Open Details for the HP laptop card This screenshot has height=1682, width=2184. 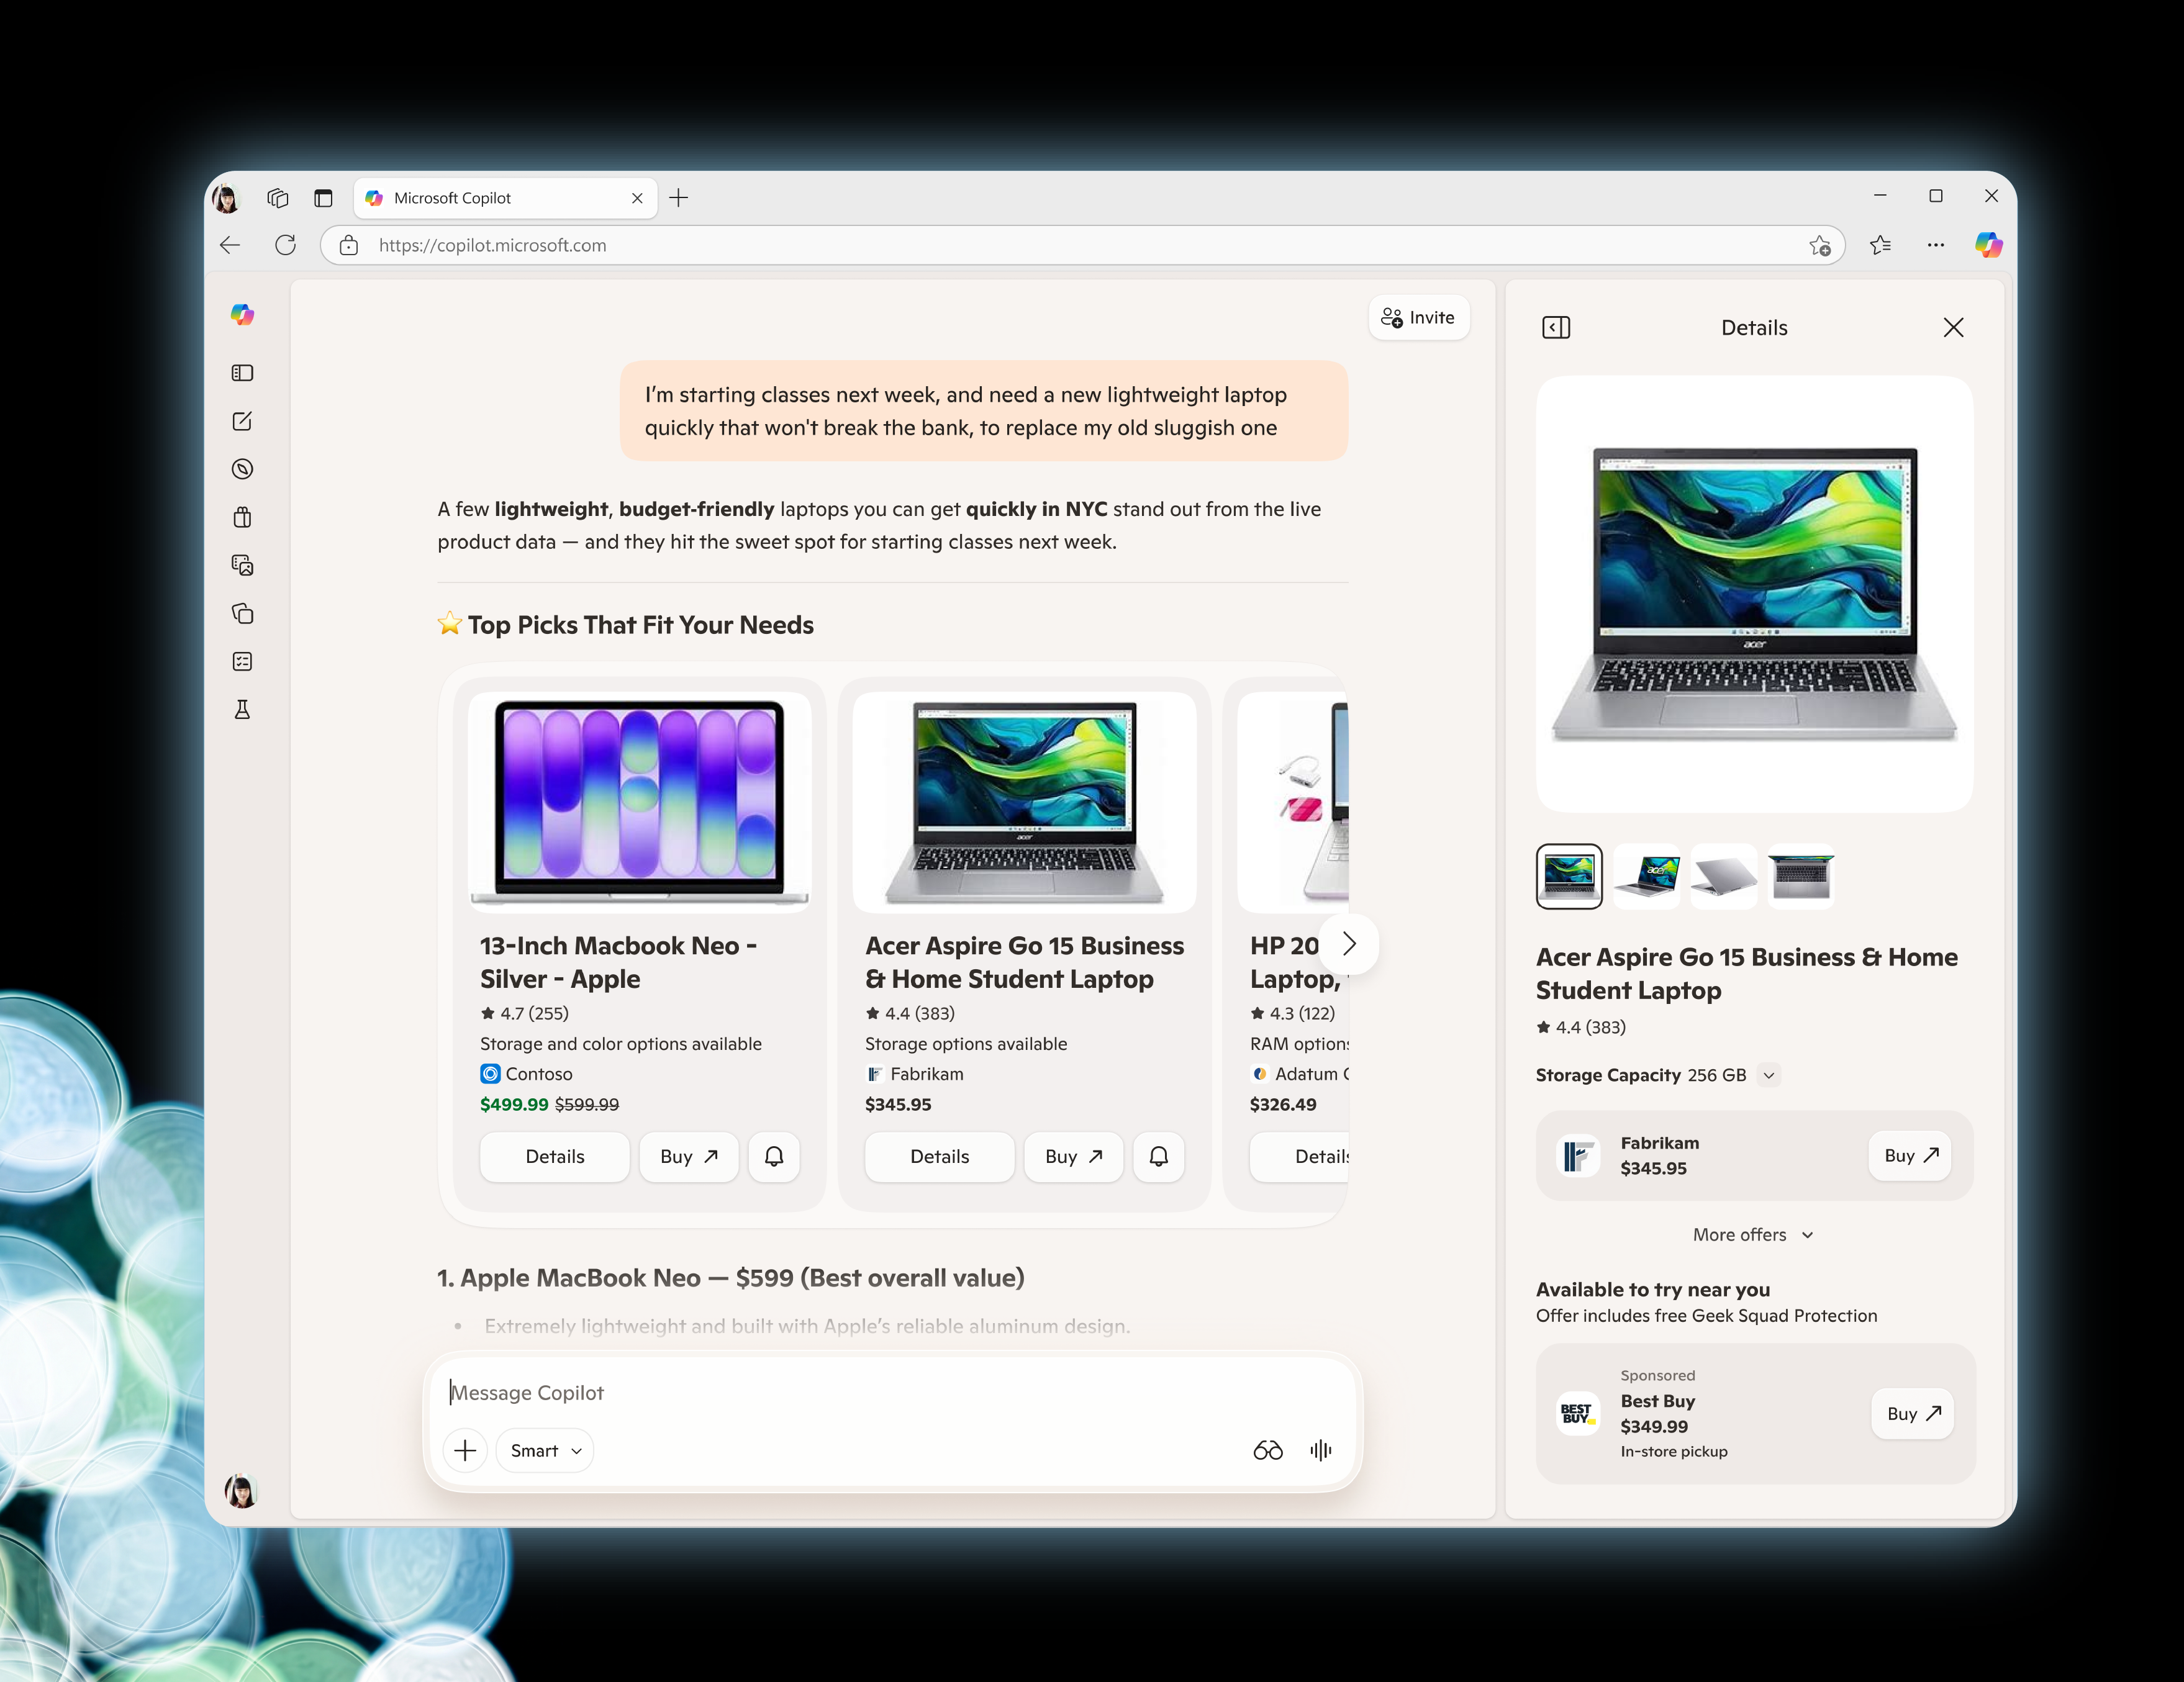(x=1300, y=1156)
